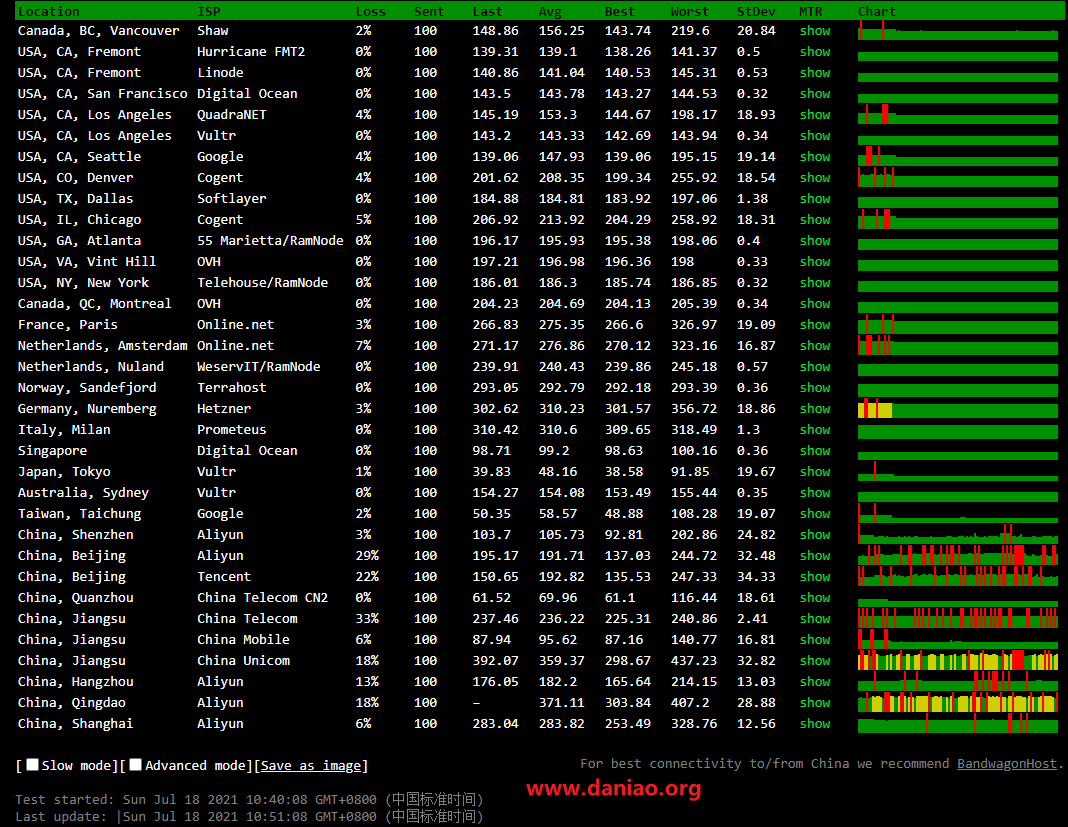Click the Avg column header
The height and width of the screenshot is (827, 1068).
[x=550, y=12]
